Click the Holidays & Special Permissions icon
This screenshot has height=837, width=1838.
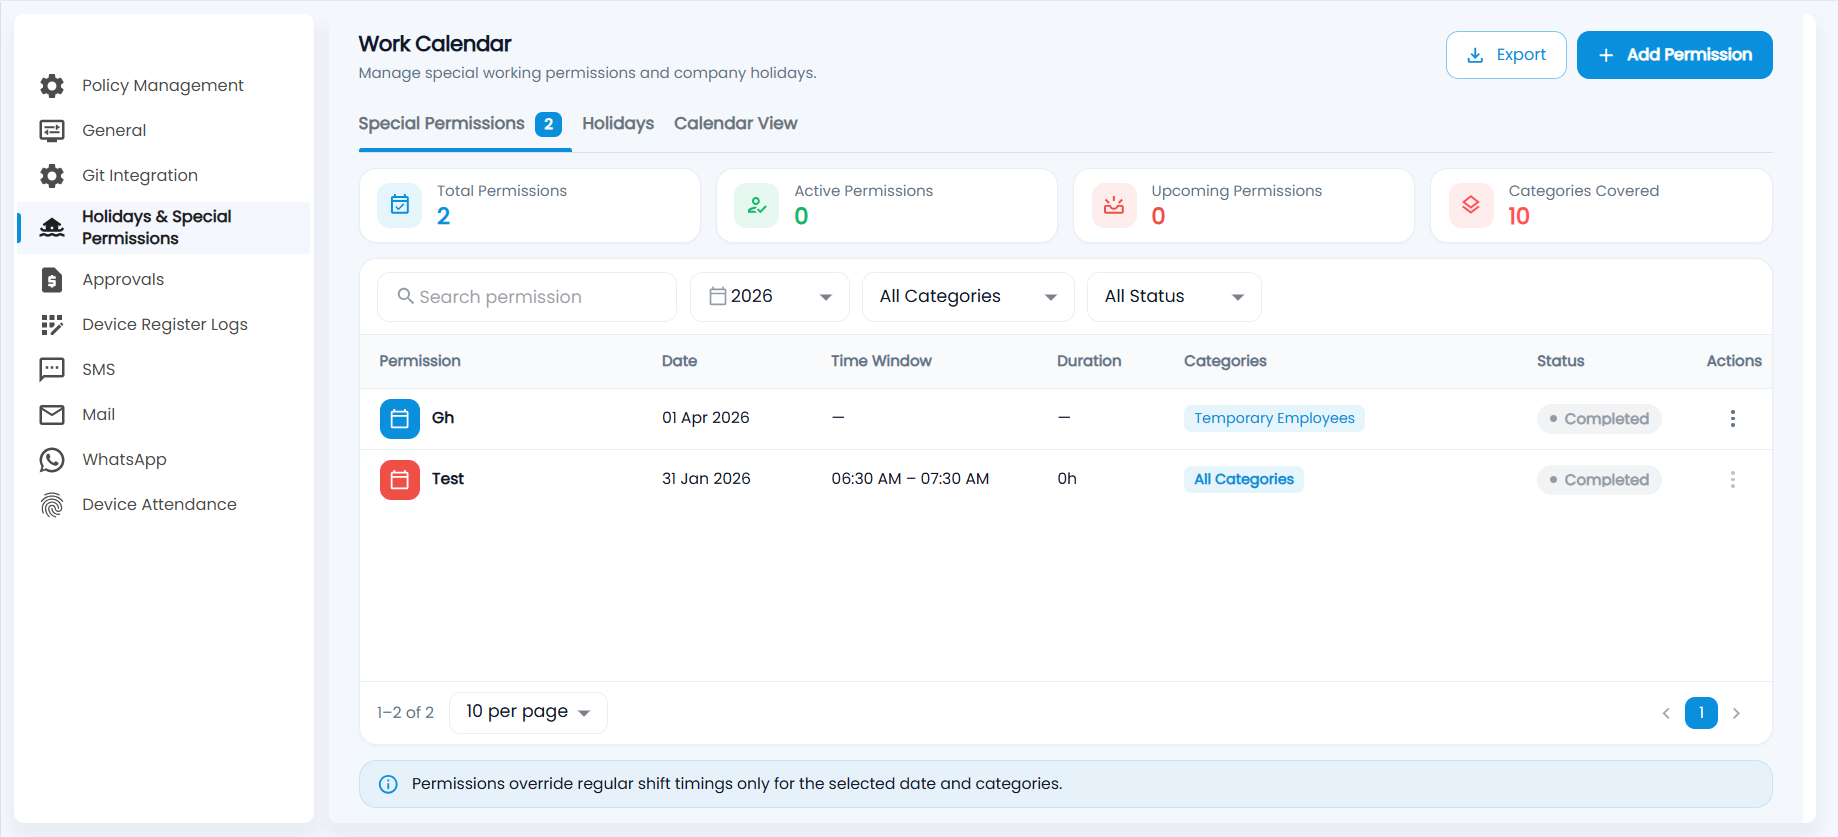(x=52, y=228)
